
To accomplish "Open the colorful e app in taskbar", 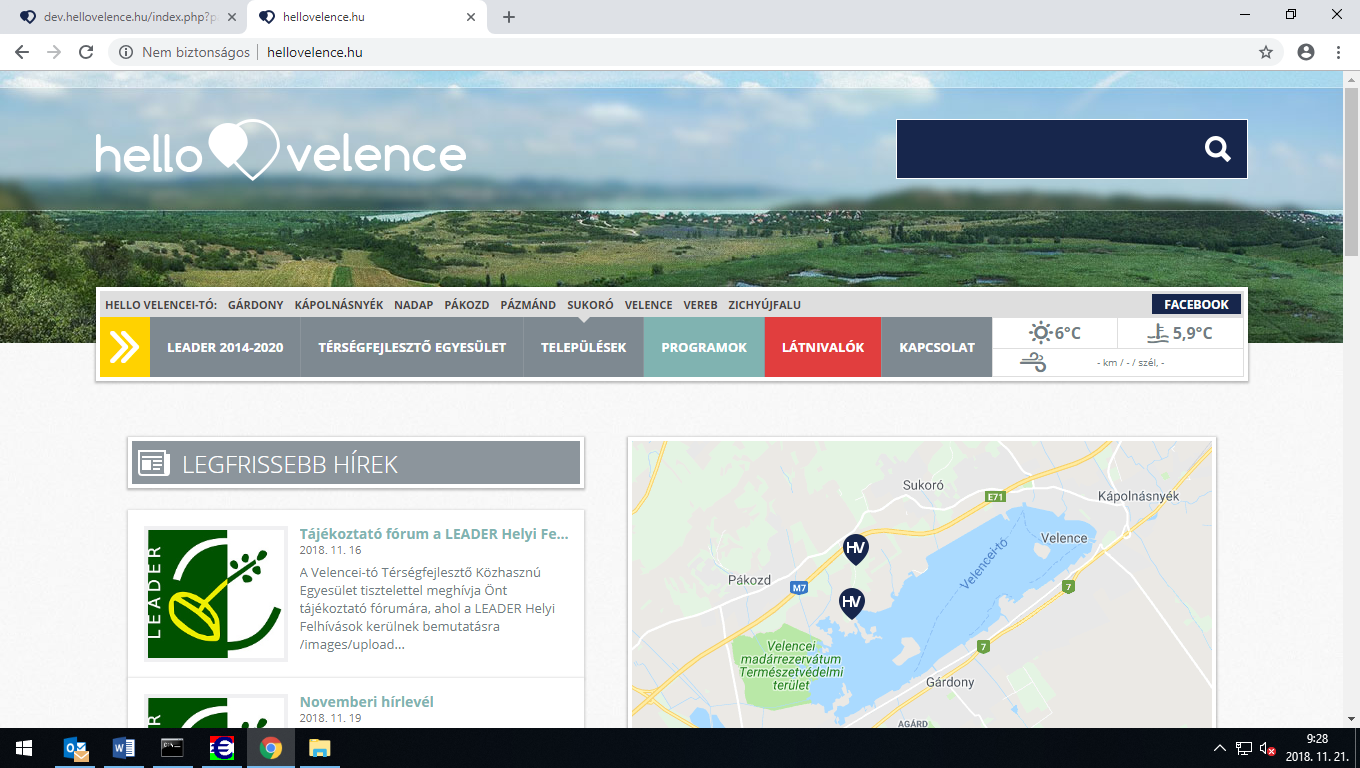I will click(x=222, y=748).
